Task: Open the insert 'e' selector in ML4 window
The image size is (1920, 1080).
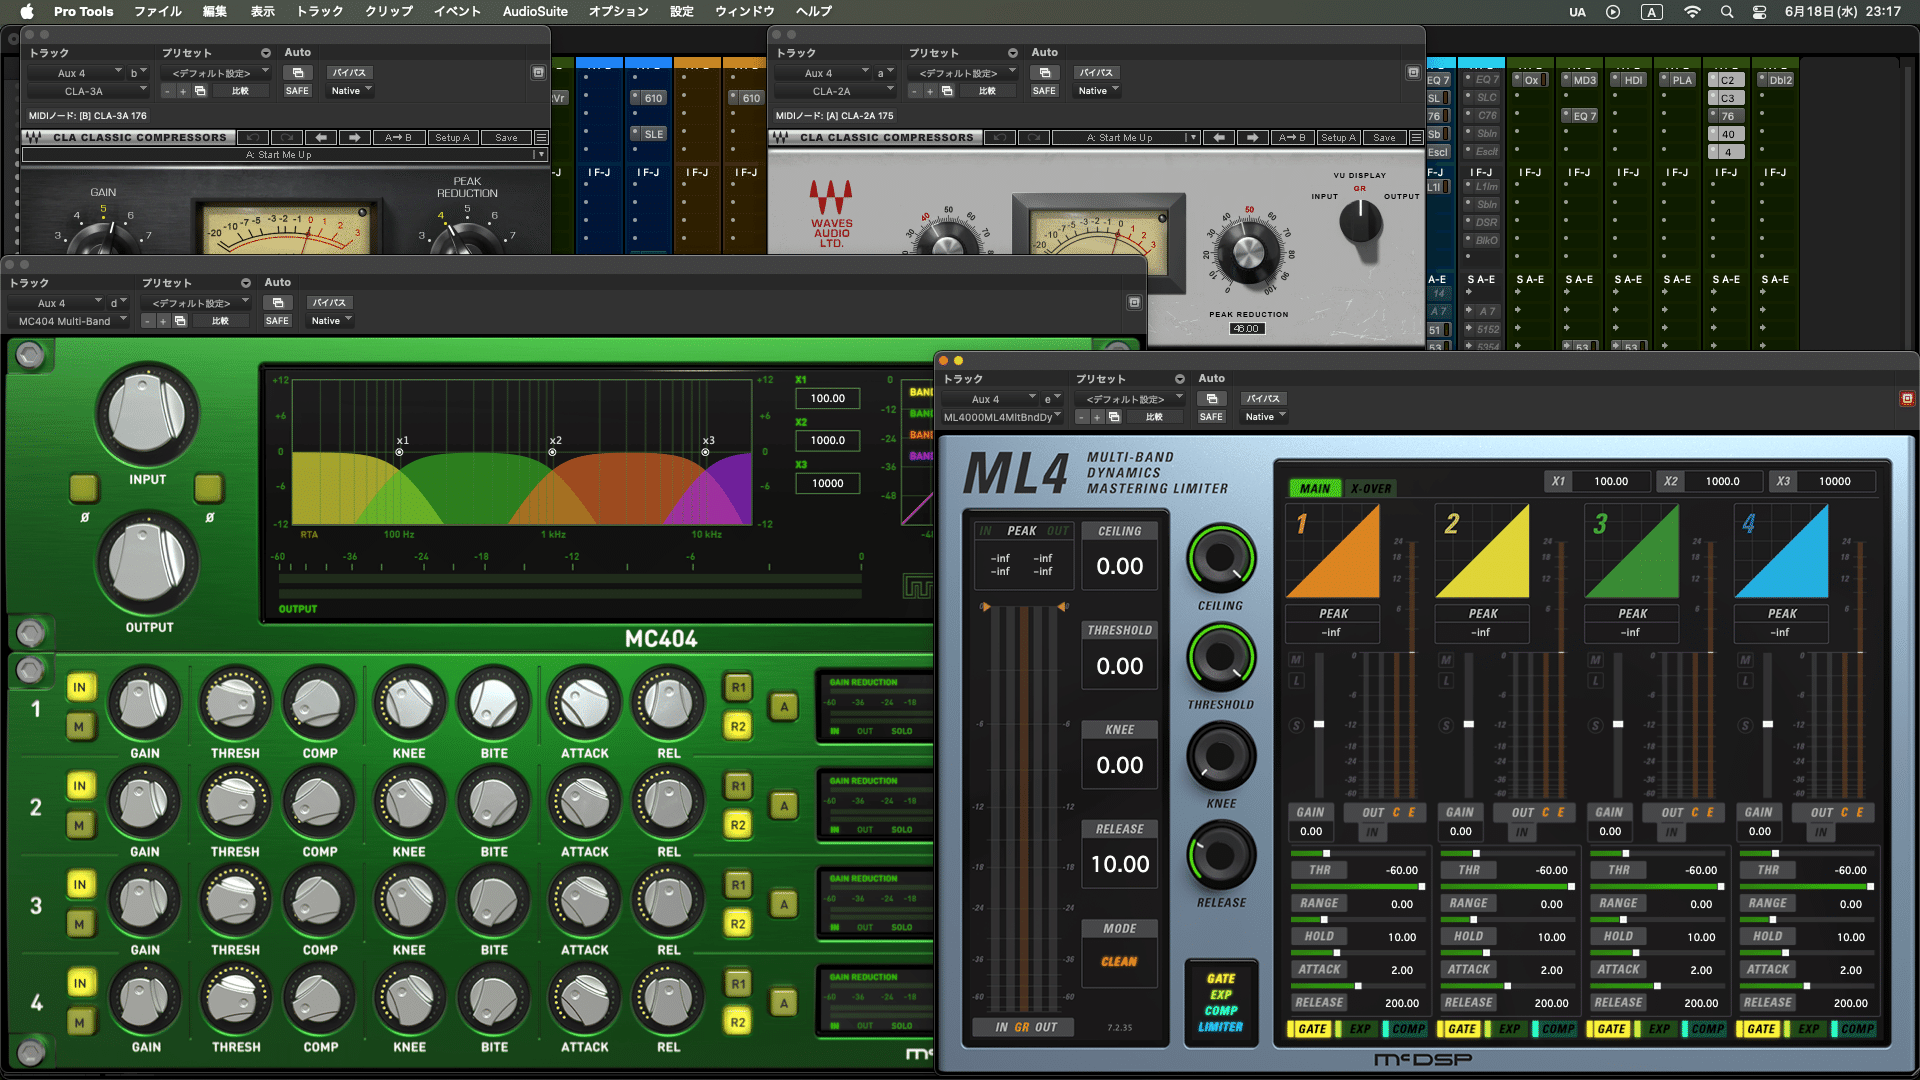Action: [1051, 399]
